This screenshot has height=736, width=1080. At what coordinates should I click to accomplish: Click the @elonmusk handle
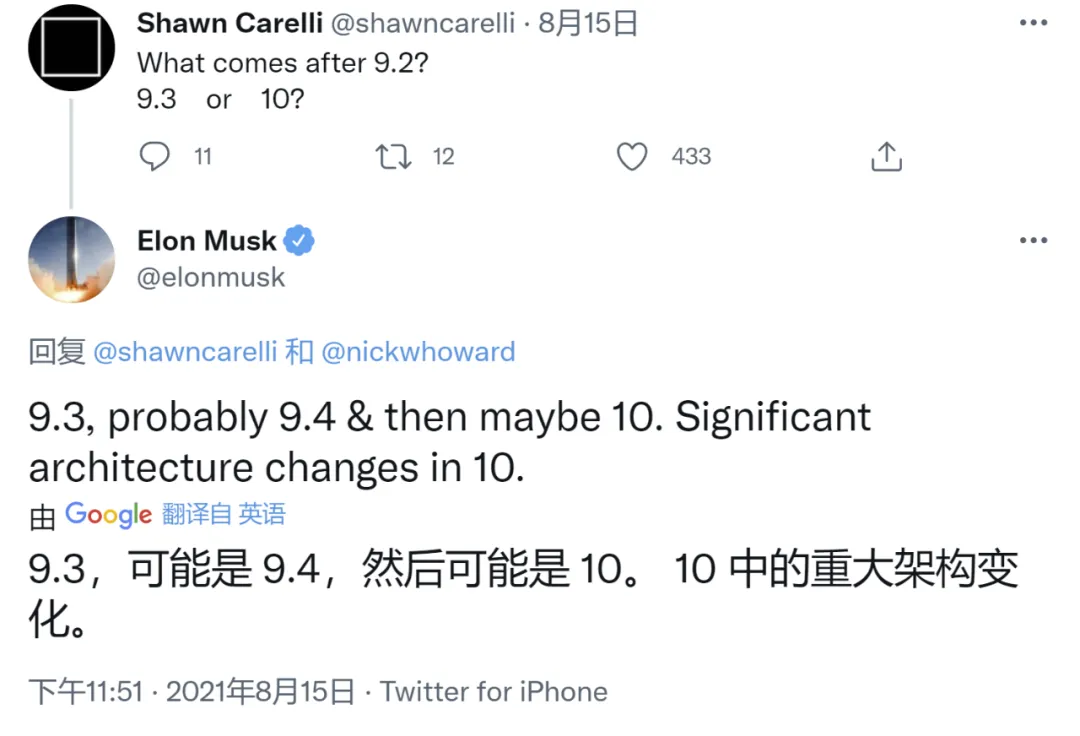[211, 277]
